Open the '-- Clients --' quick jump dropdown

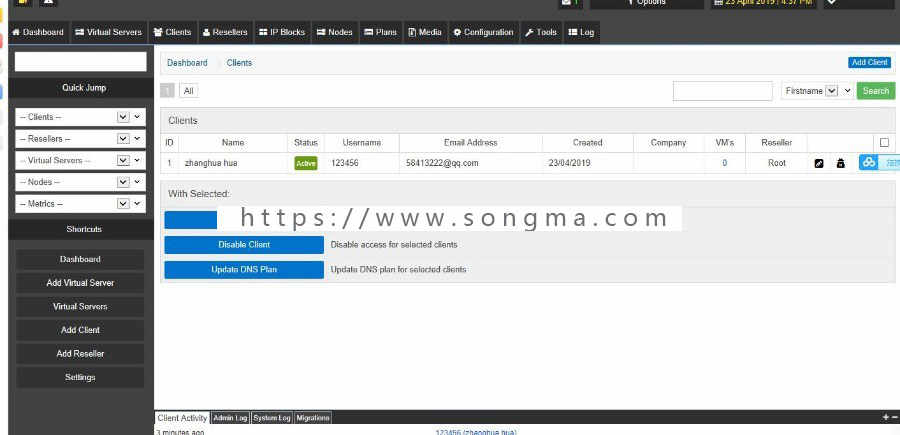(80, 117)
